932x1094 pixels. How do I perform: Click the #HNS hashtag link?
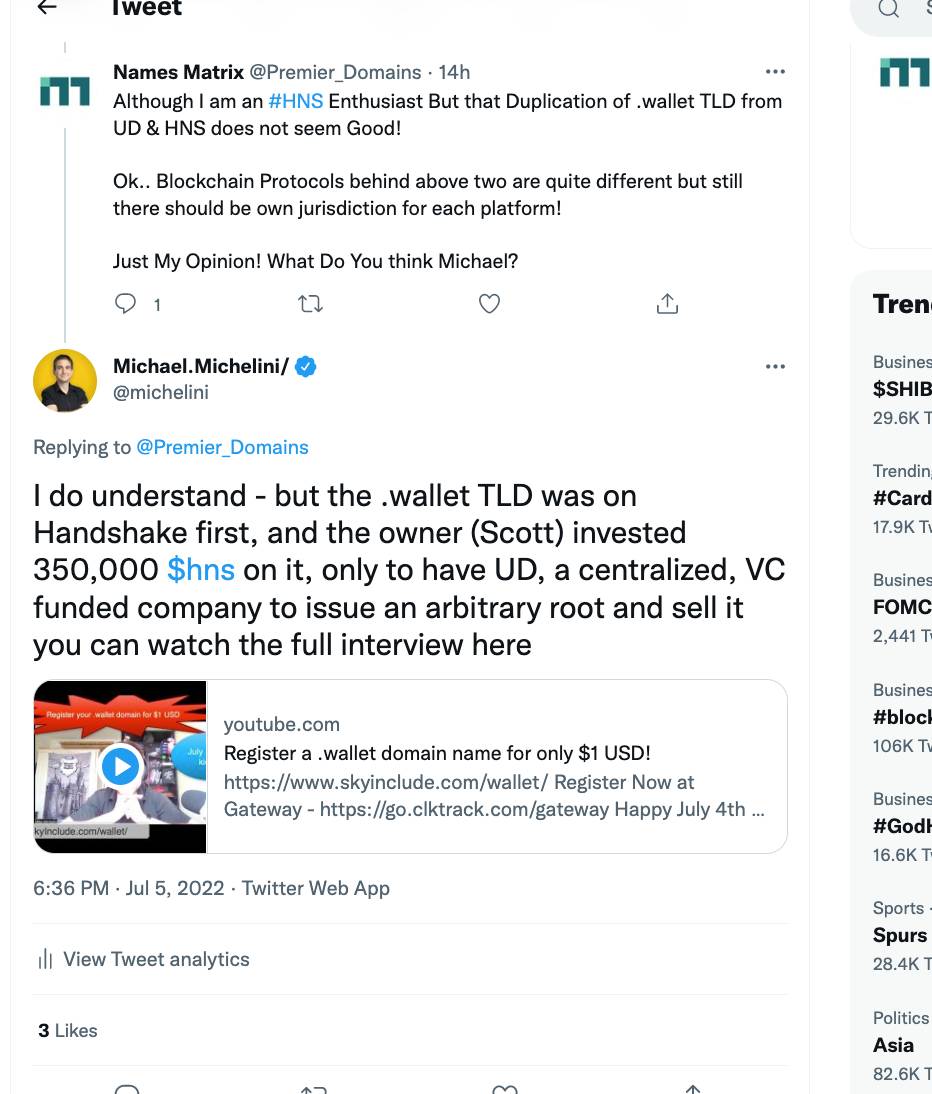click(295, 101)
